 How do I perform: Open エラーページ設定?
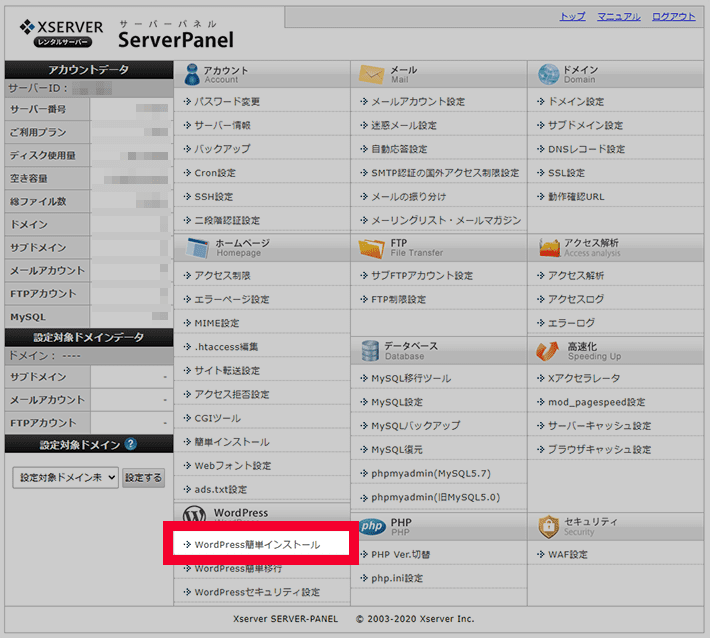[232, 299]
